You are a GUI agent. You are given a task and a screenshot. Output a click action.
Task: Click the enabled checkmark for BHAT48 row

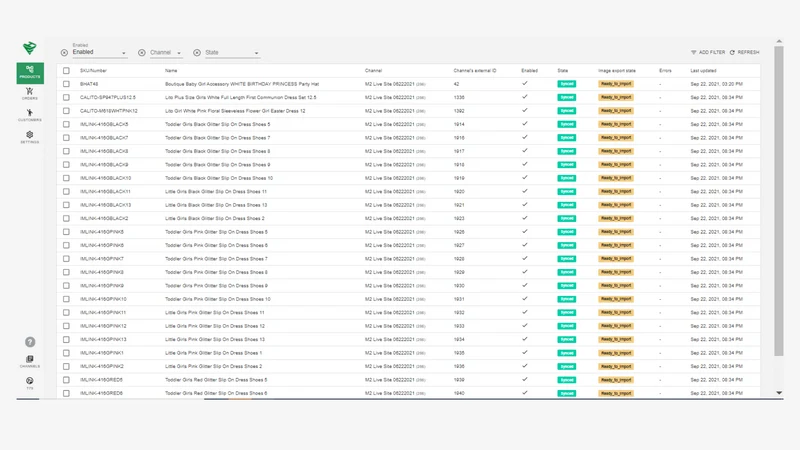pos(525,83)
